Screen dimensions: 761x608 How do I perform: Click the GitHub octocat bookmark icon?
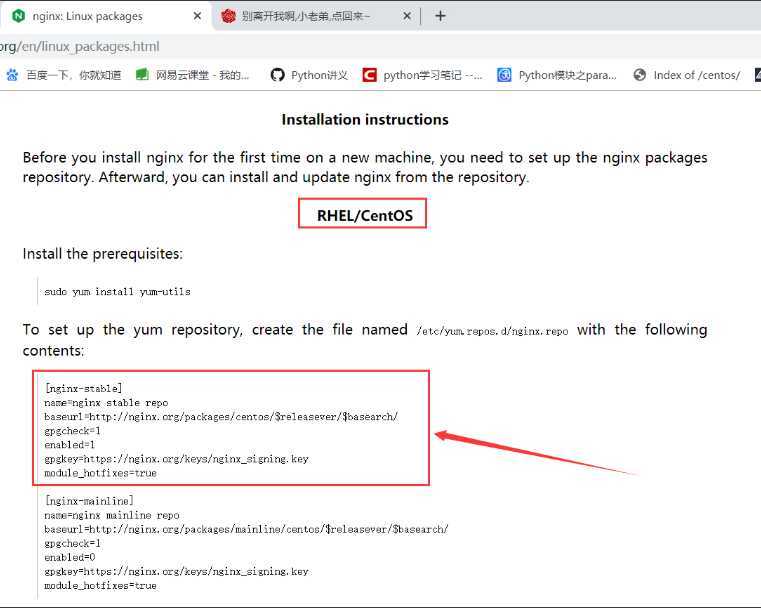[277, 75]
